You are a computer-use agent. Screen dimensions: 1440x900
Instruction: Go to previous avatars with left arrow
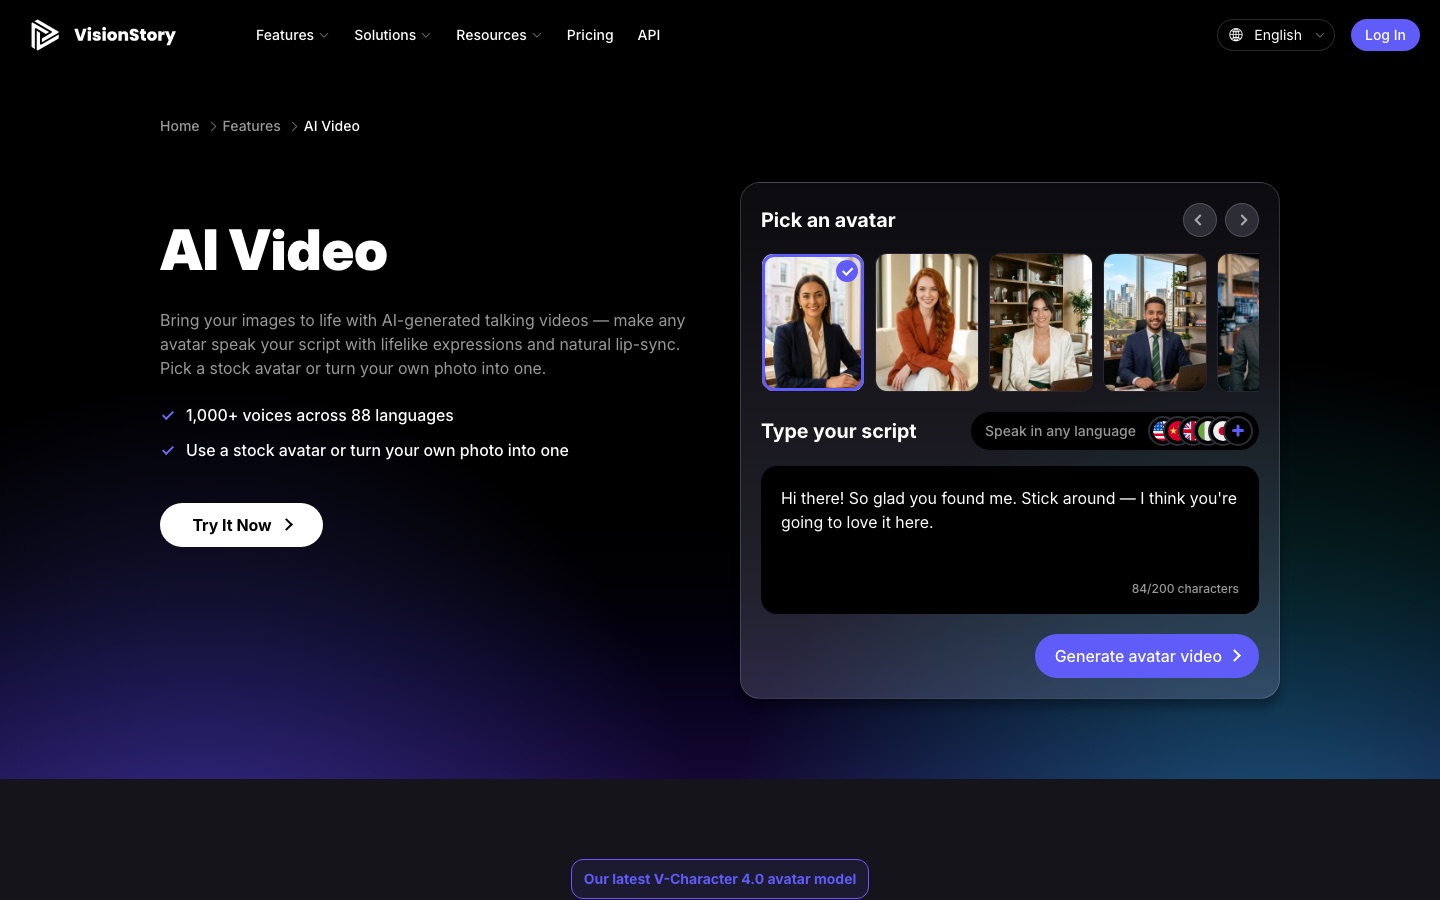[x=1199, y=220]
